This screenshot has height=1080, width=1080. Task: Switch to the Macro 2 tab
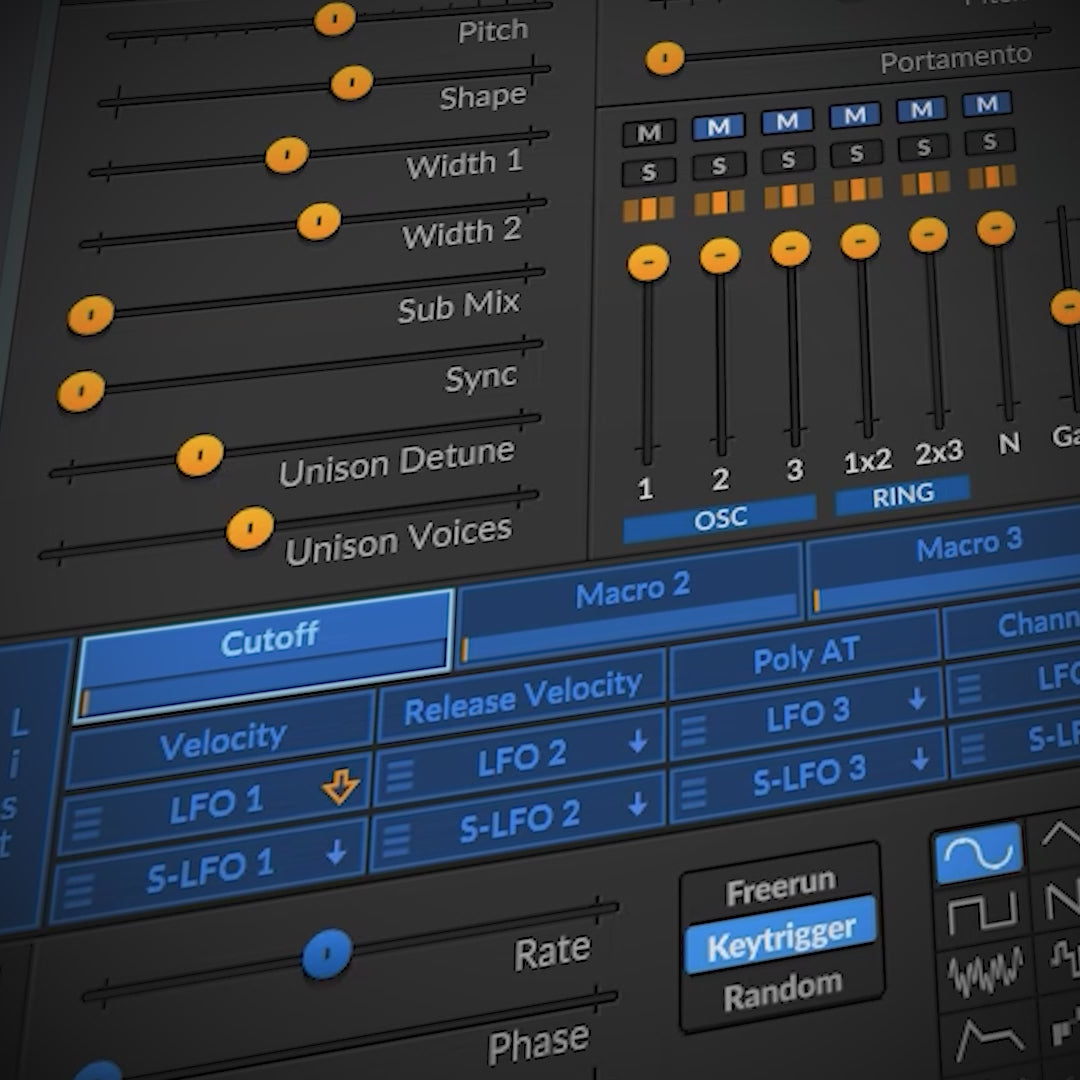tap(632, 591)
